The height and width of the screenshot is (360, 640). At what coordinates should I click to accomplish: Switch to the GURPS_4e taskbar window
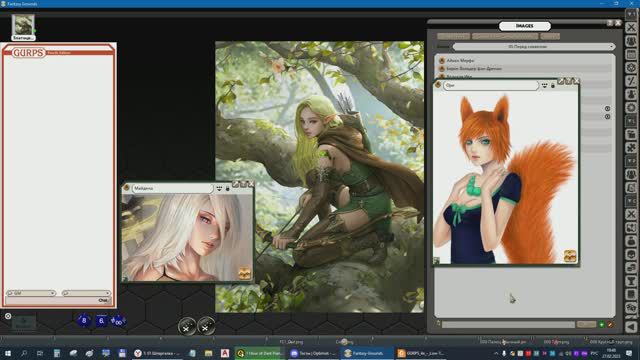[x=422, y=353]
